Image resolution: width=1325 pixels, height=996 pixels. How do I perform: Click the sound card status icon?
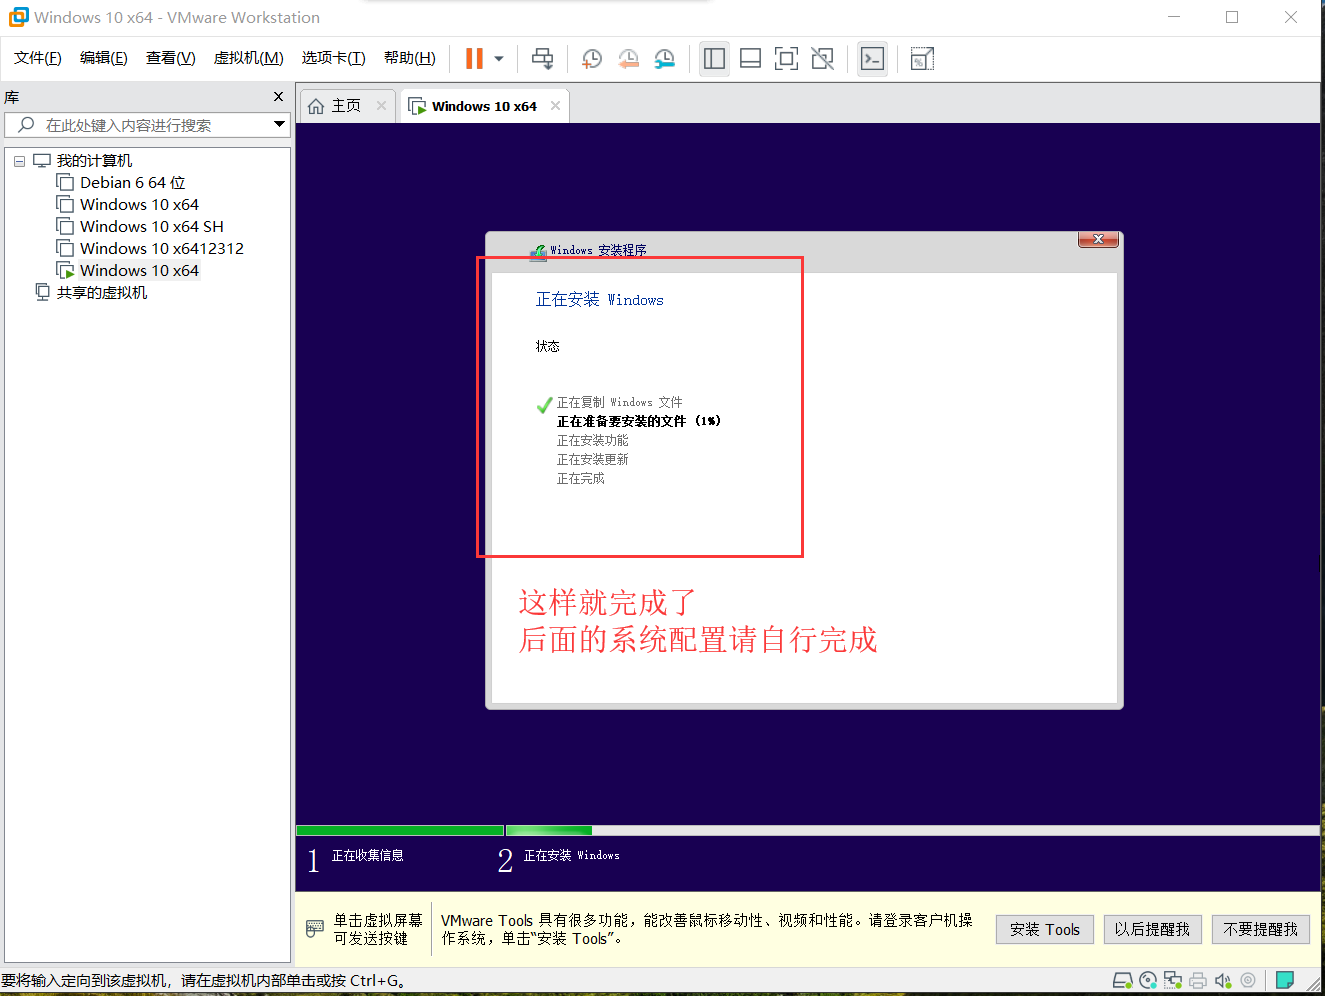pos(1223,981)
